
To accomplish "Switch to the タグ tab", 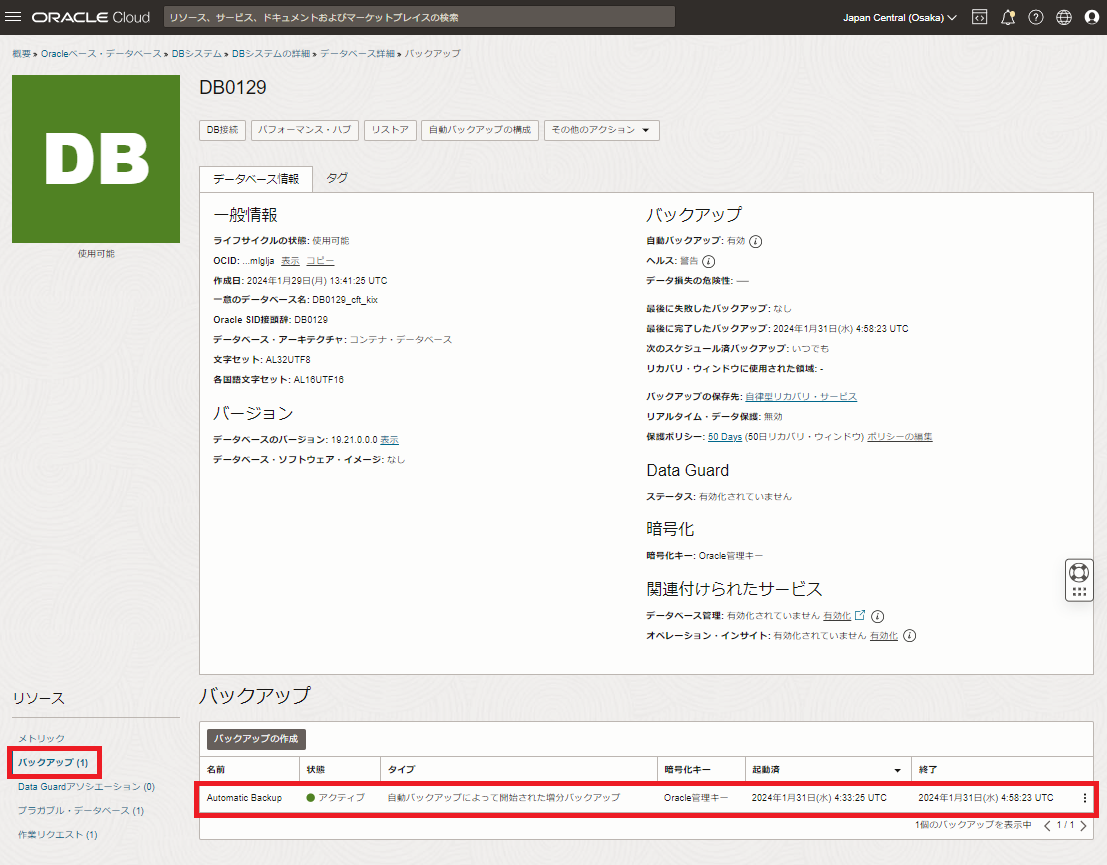I will point(337,178).
